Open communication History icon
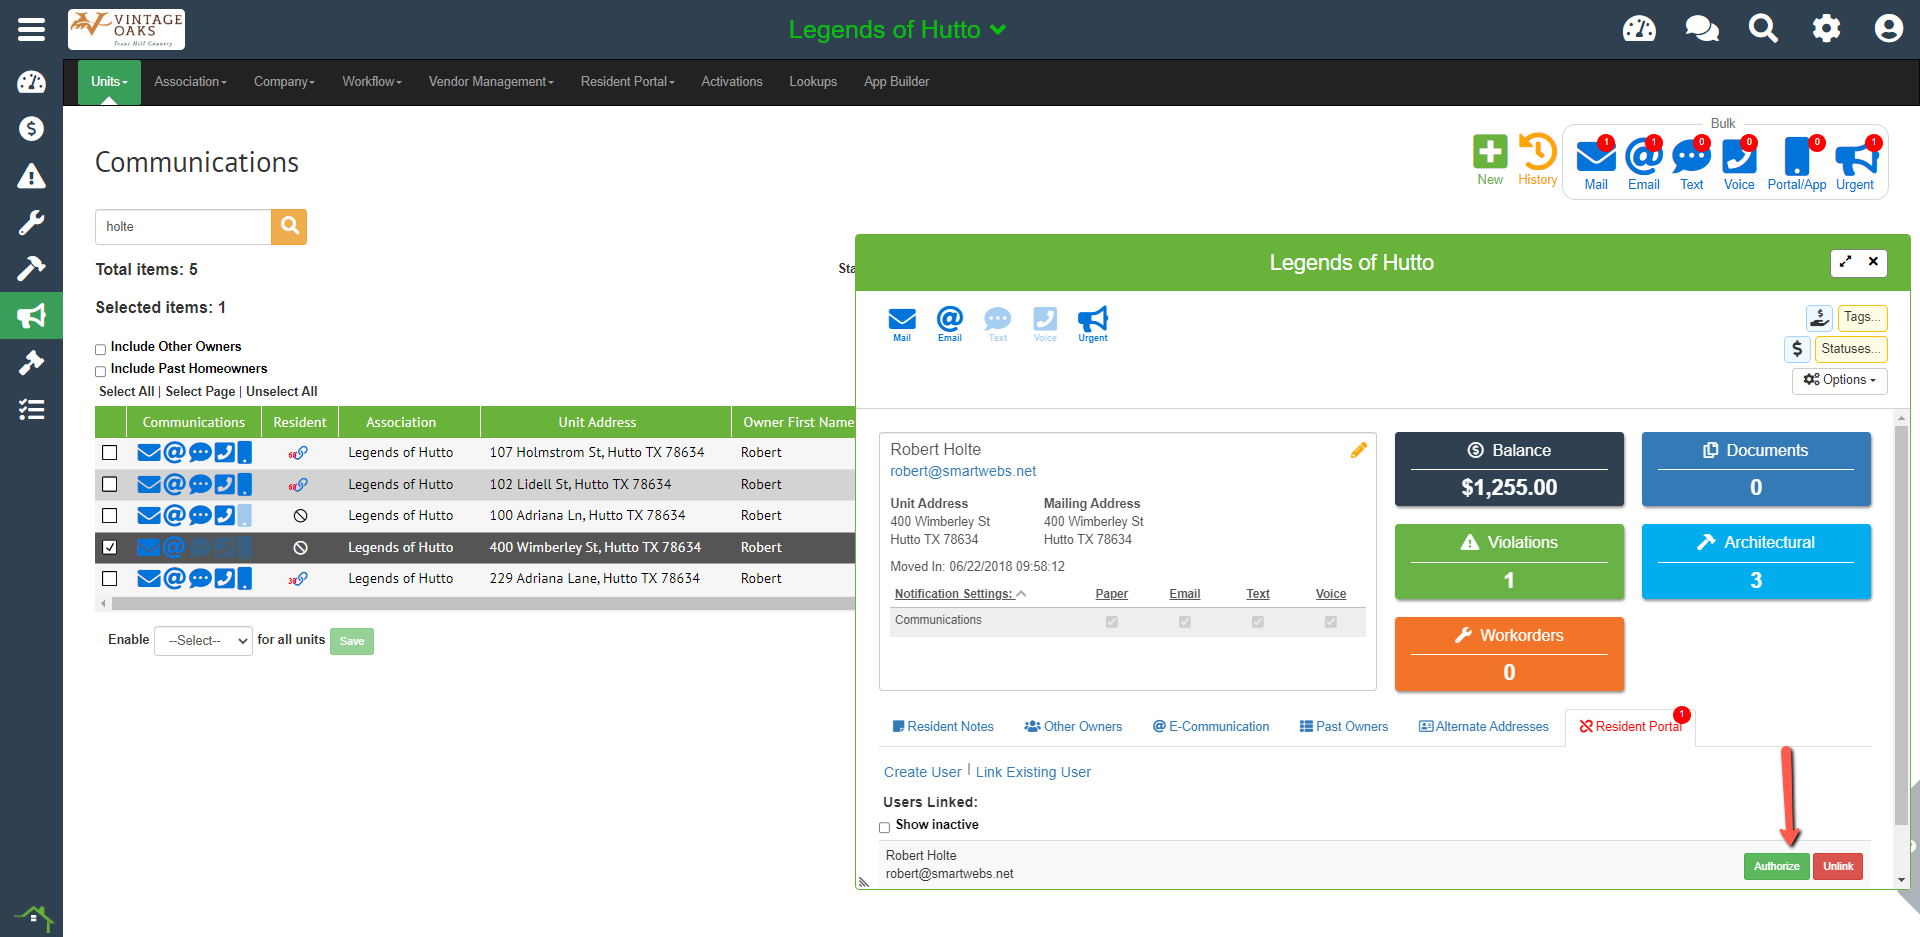The width and height of the screenshot is (1920, 937). (1537, 160)
